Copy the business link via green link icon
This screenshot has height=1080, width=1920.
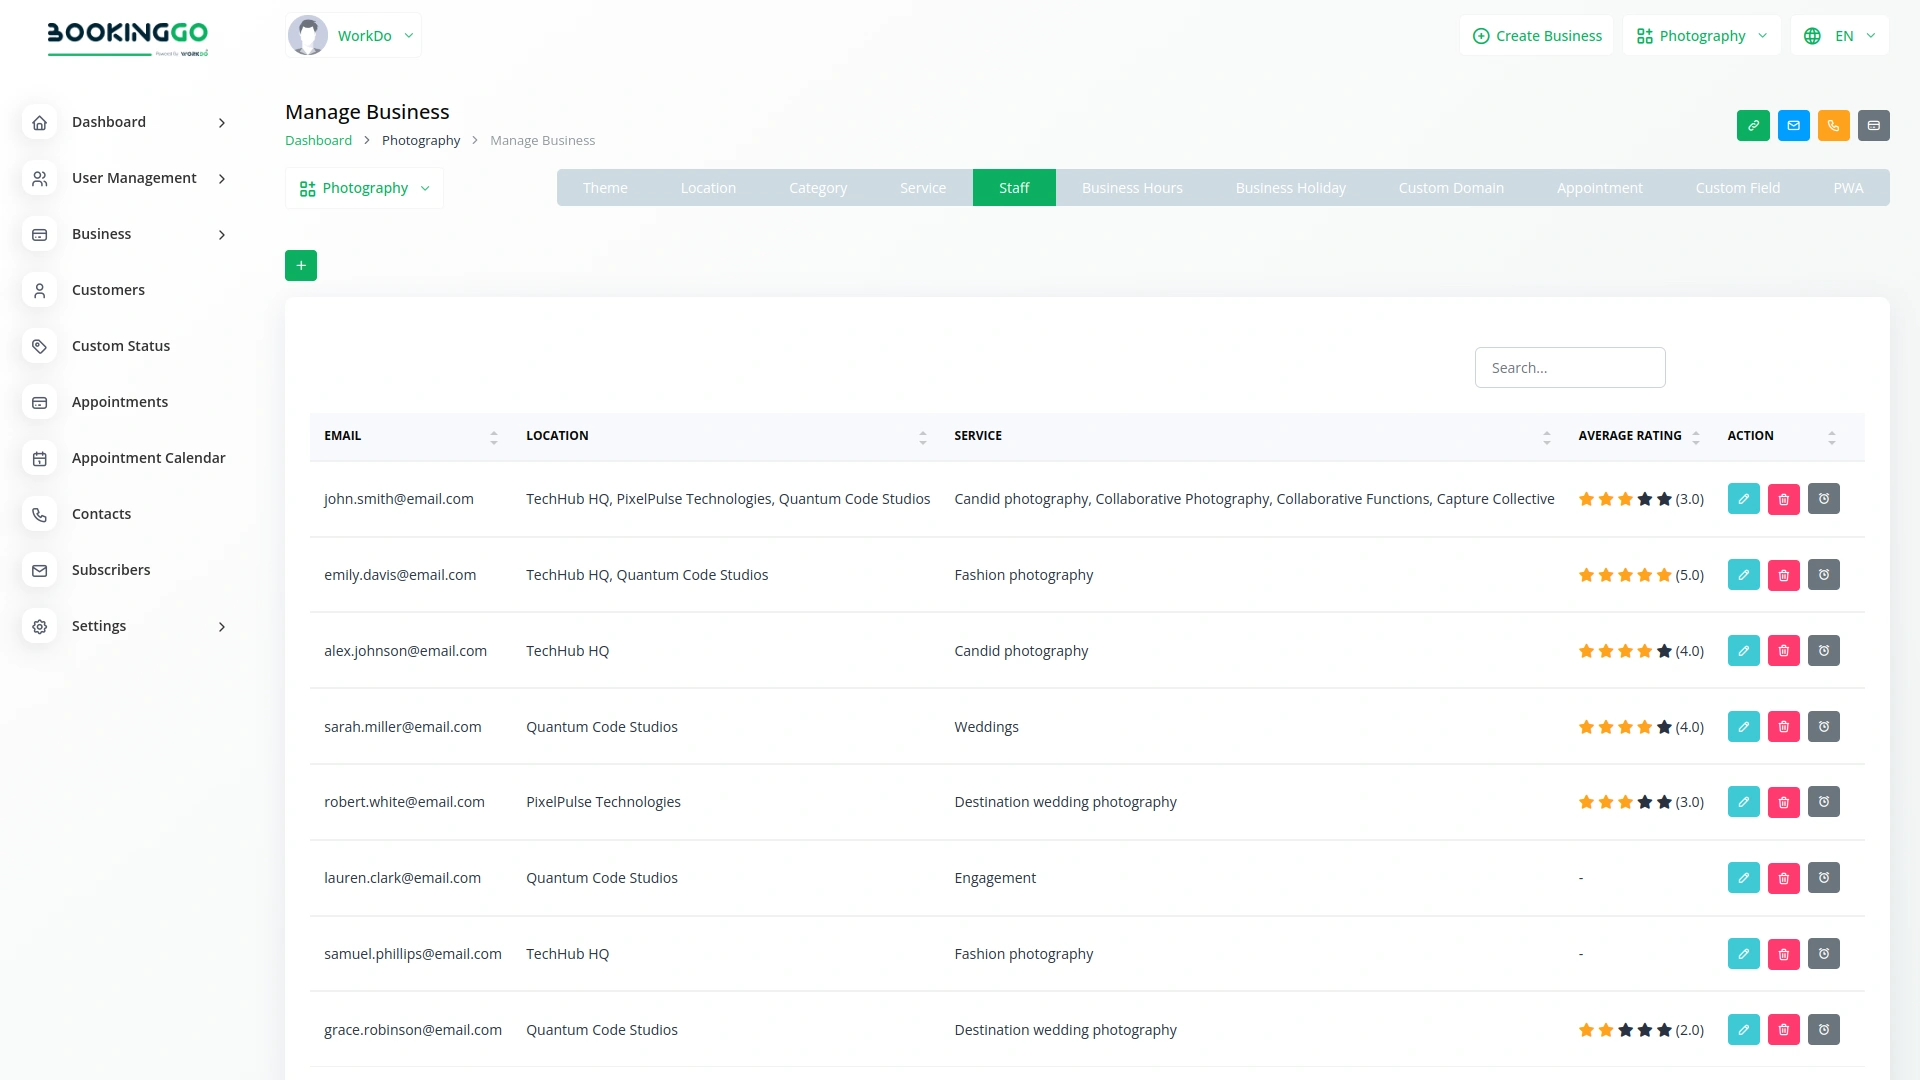(1753, 125)
